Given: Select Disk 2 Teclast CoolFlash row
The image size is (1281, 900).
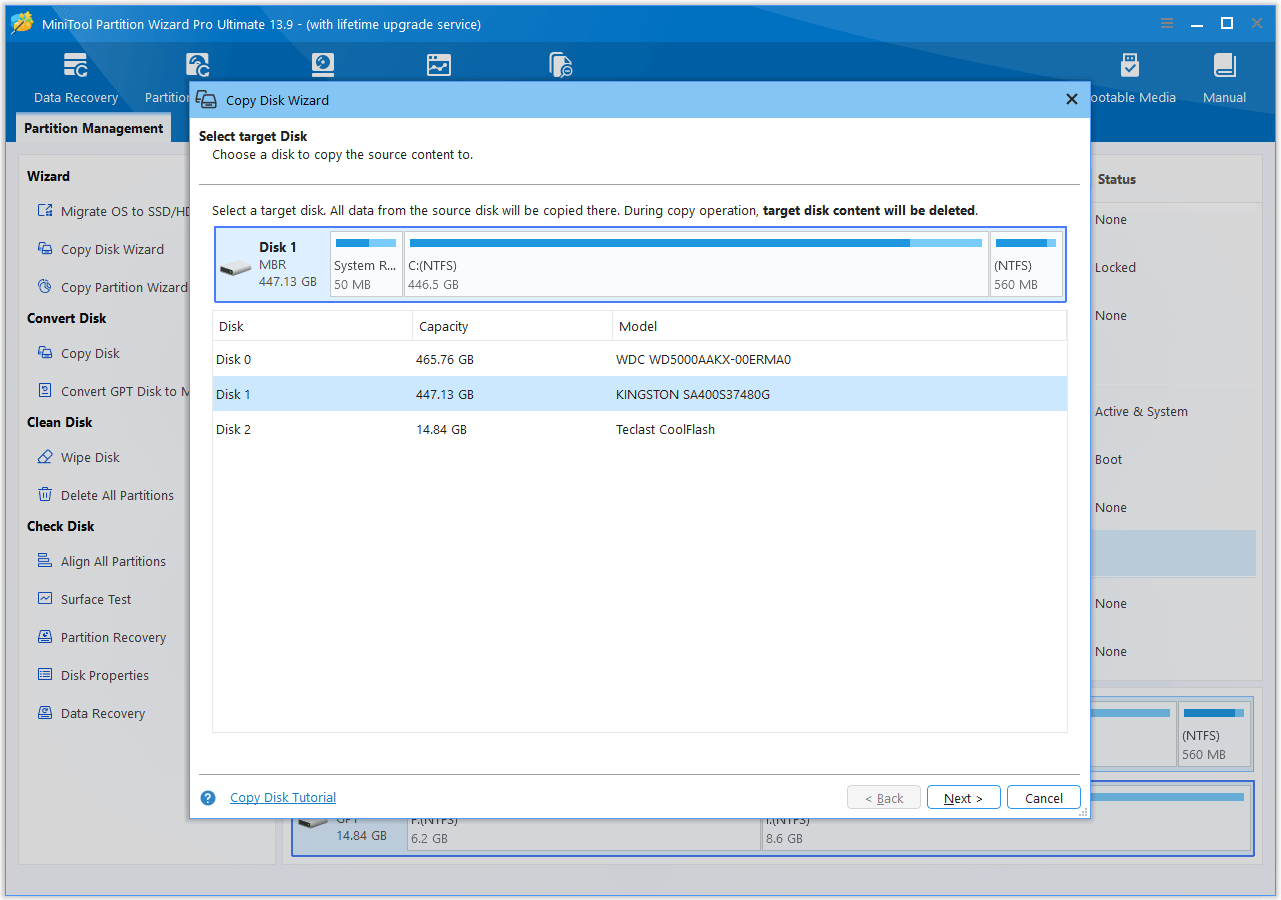Looking at the screenshot, I should 640,429.
